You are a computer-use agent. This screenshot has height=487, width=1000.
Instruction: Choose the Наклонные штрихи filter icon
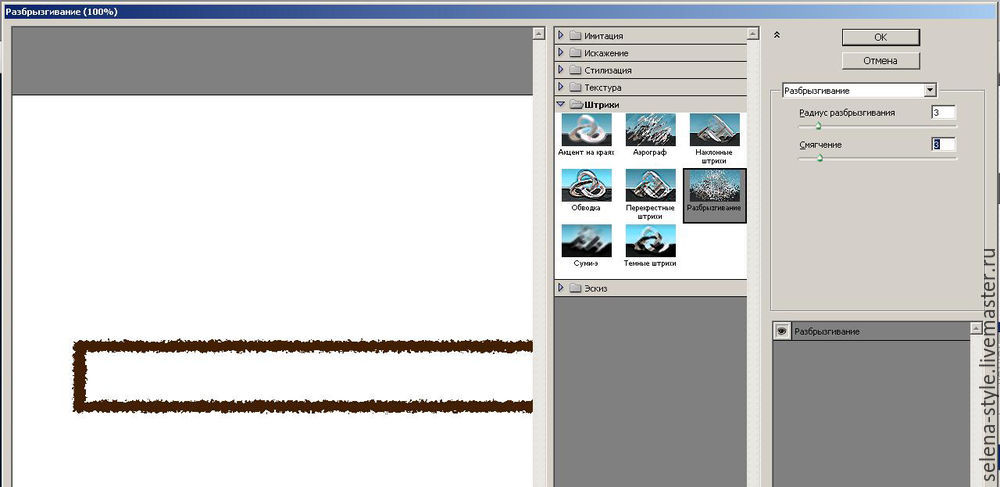point(714,130)
